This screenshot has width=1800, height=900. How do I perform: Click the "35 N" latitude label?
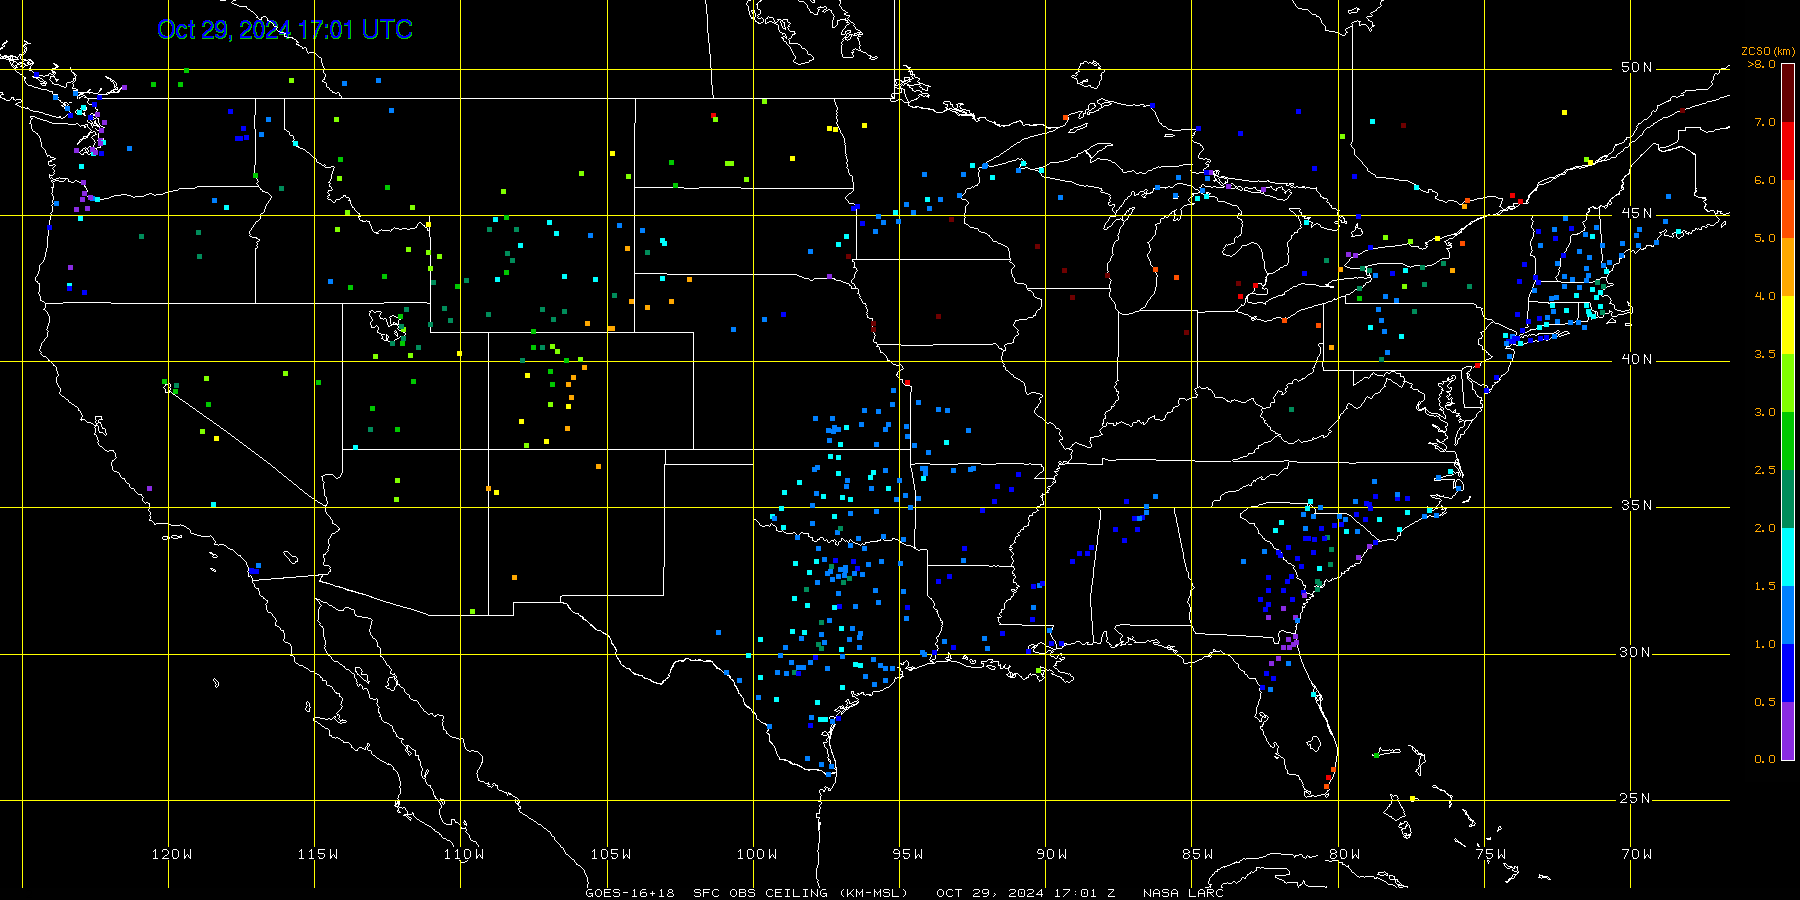pos(1636,505)
